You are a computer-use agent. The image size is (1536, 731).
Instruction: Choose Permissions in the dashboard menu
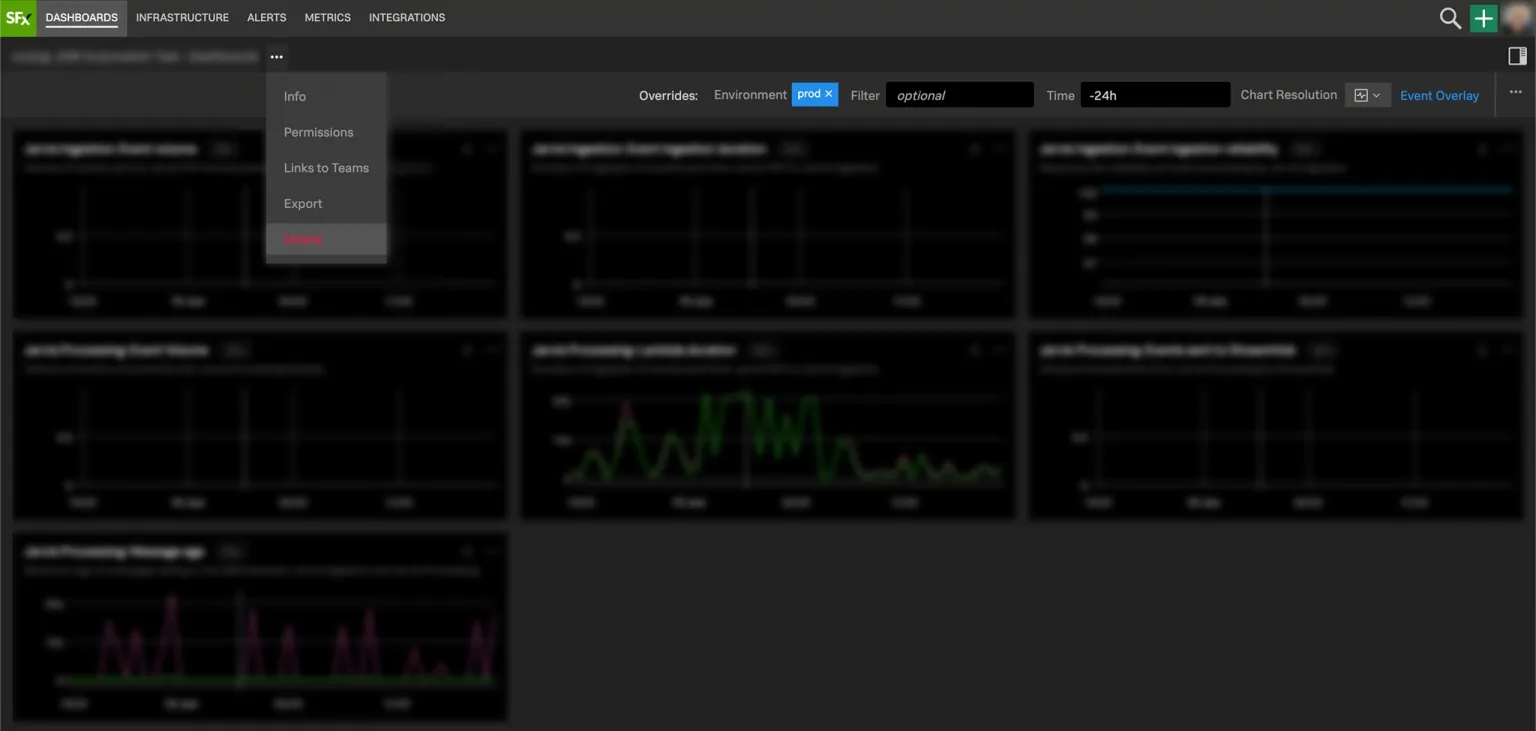pos(318,132)
